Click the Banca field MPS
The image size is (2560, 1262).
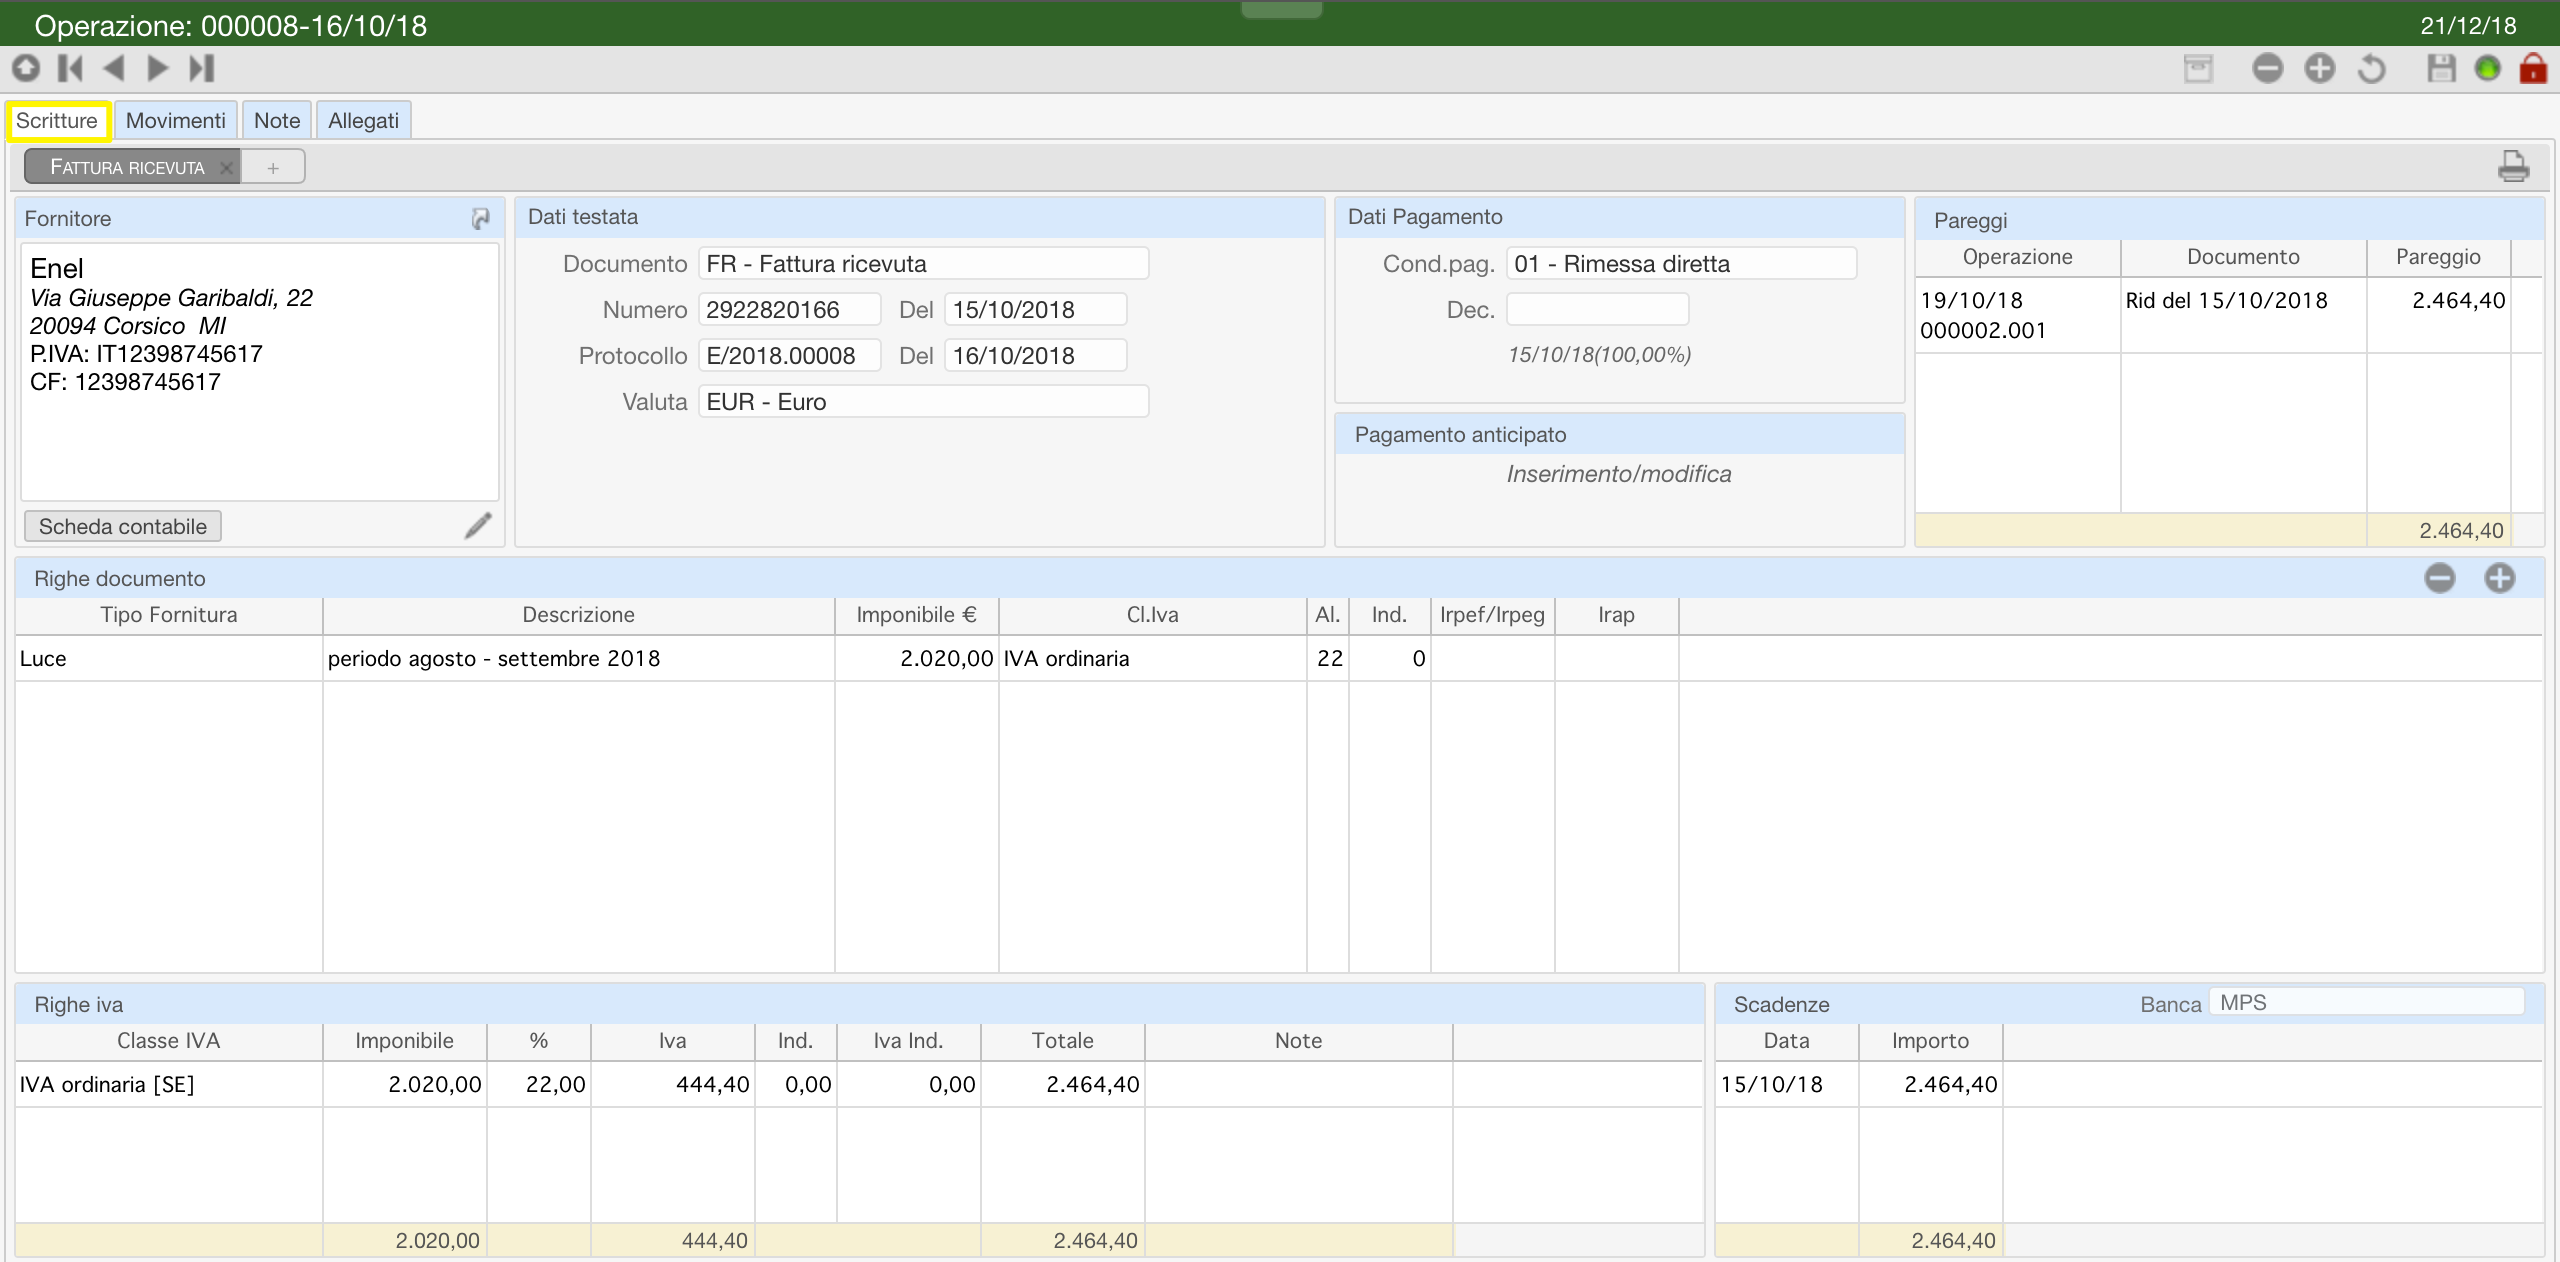point(2367,1003)
